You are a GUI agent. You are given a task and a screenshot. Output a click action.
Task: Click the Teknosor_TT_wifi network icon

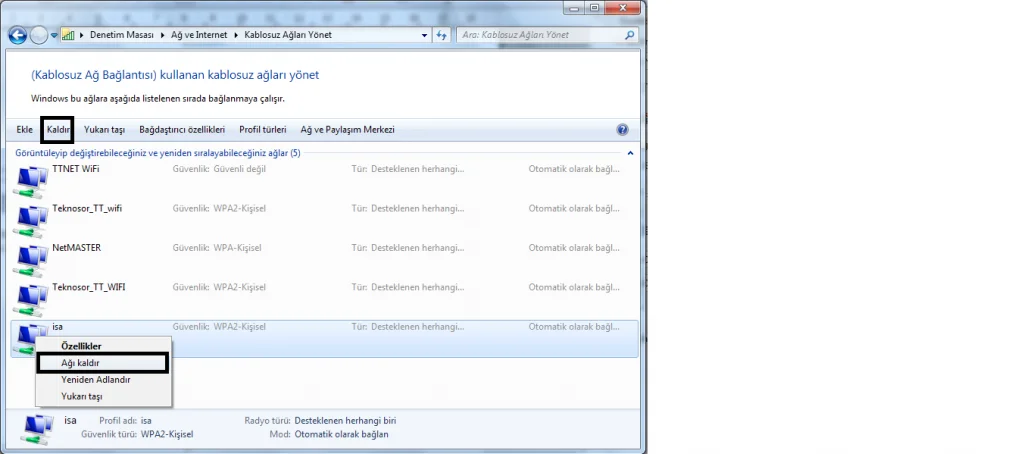click(32, 219)
